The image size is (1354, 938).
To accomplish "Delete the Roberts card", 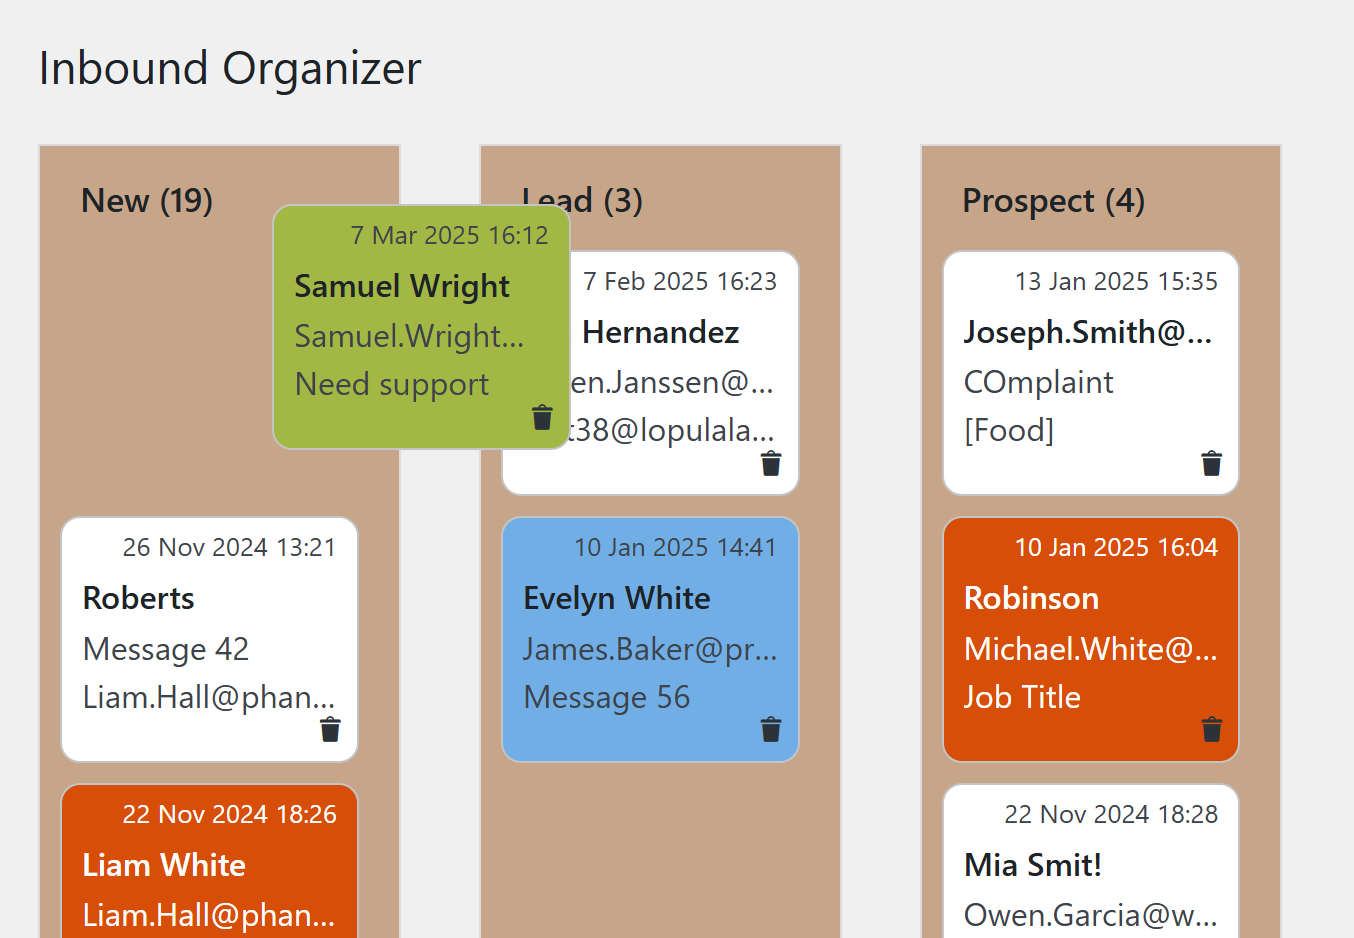I will [330, 730].
